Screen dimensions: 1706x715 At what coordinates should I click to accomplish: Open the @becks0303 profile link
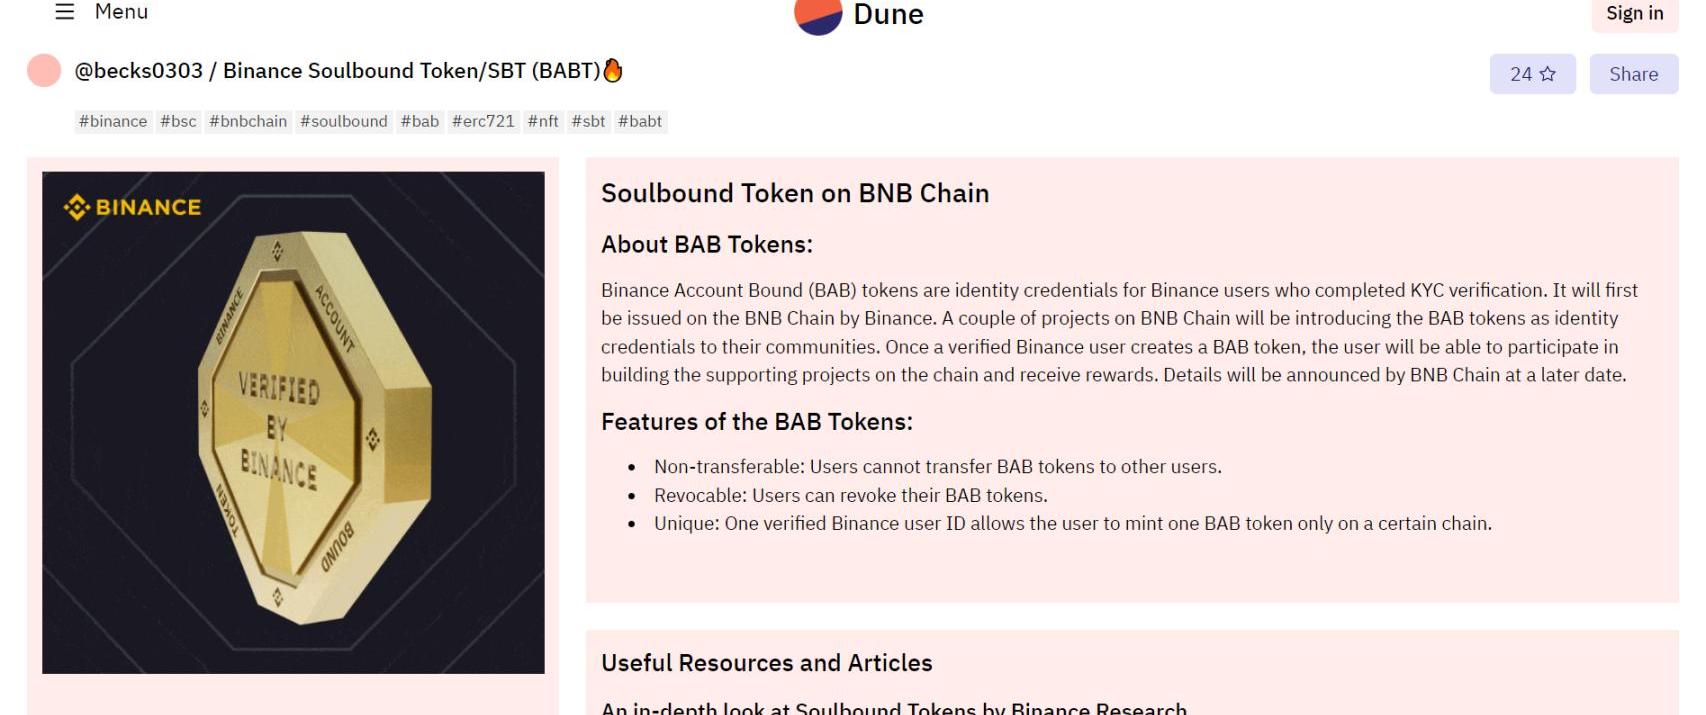(138, 71)
